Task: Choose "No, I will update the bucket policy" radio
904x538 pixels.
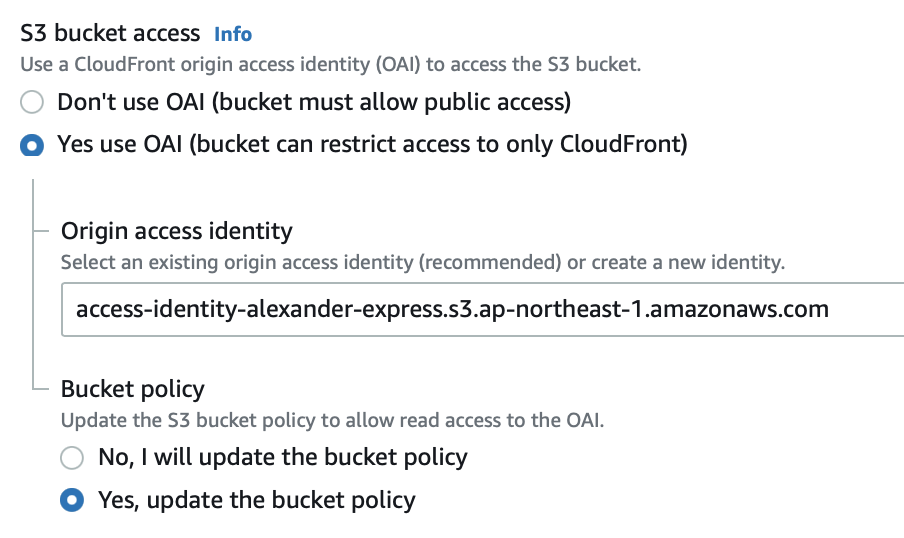Action: click(x=72, y=458)
